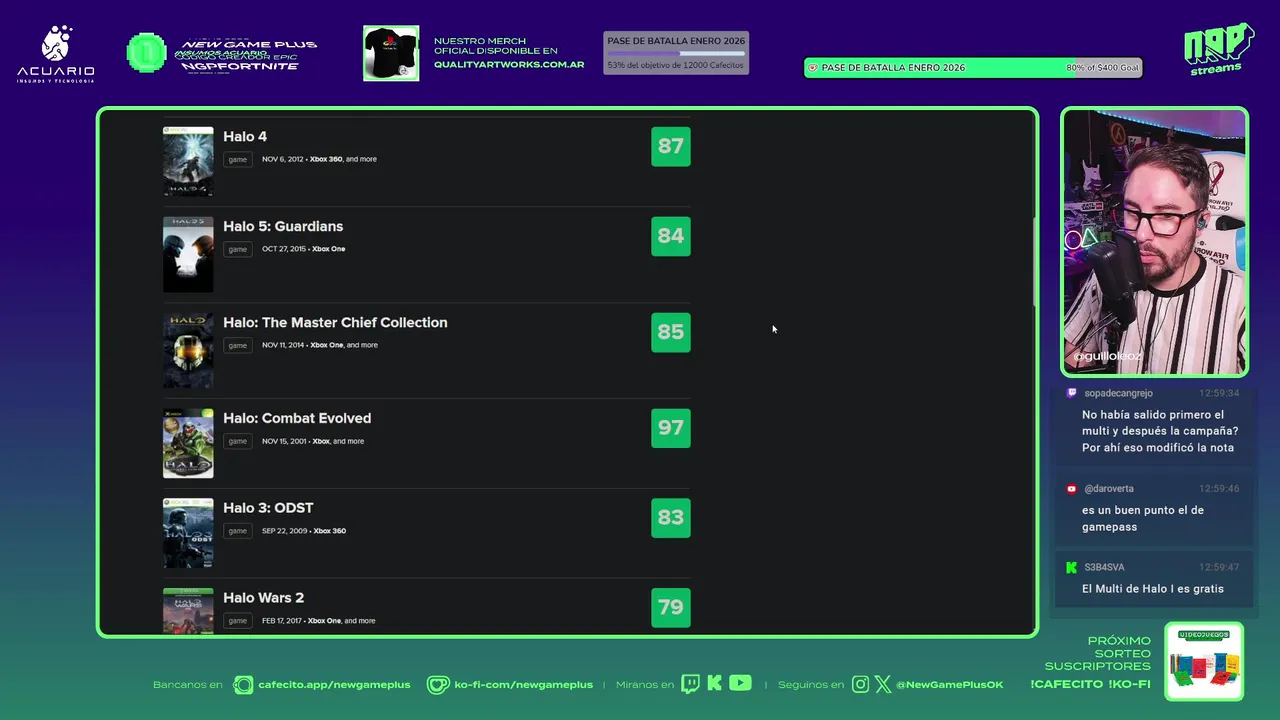Click the YouTube badge beside @daroverta
This screenshot has height=720, width=1280.
(1072, 489)
